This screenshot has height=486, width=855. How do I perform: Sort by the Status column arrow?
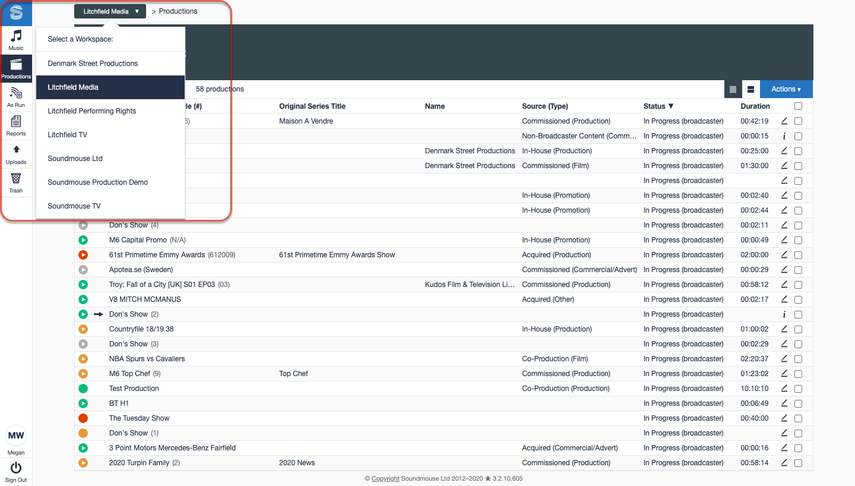click(671, 106)
